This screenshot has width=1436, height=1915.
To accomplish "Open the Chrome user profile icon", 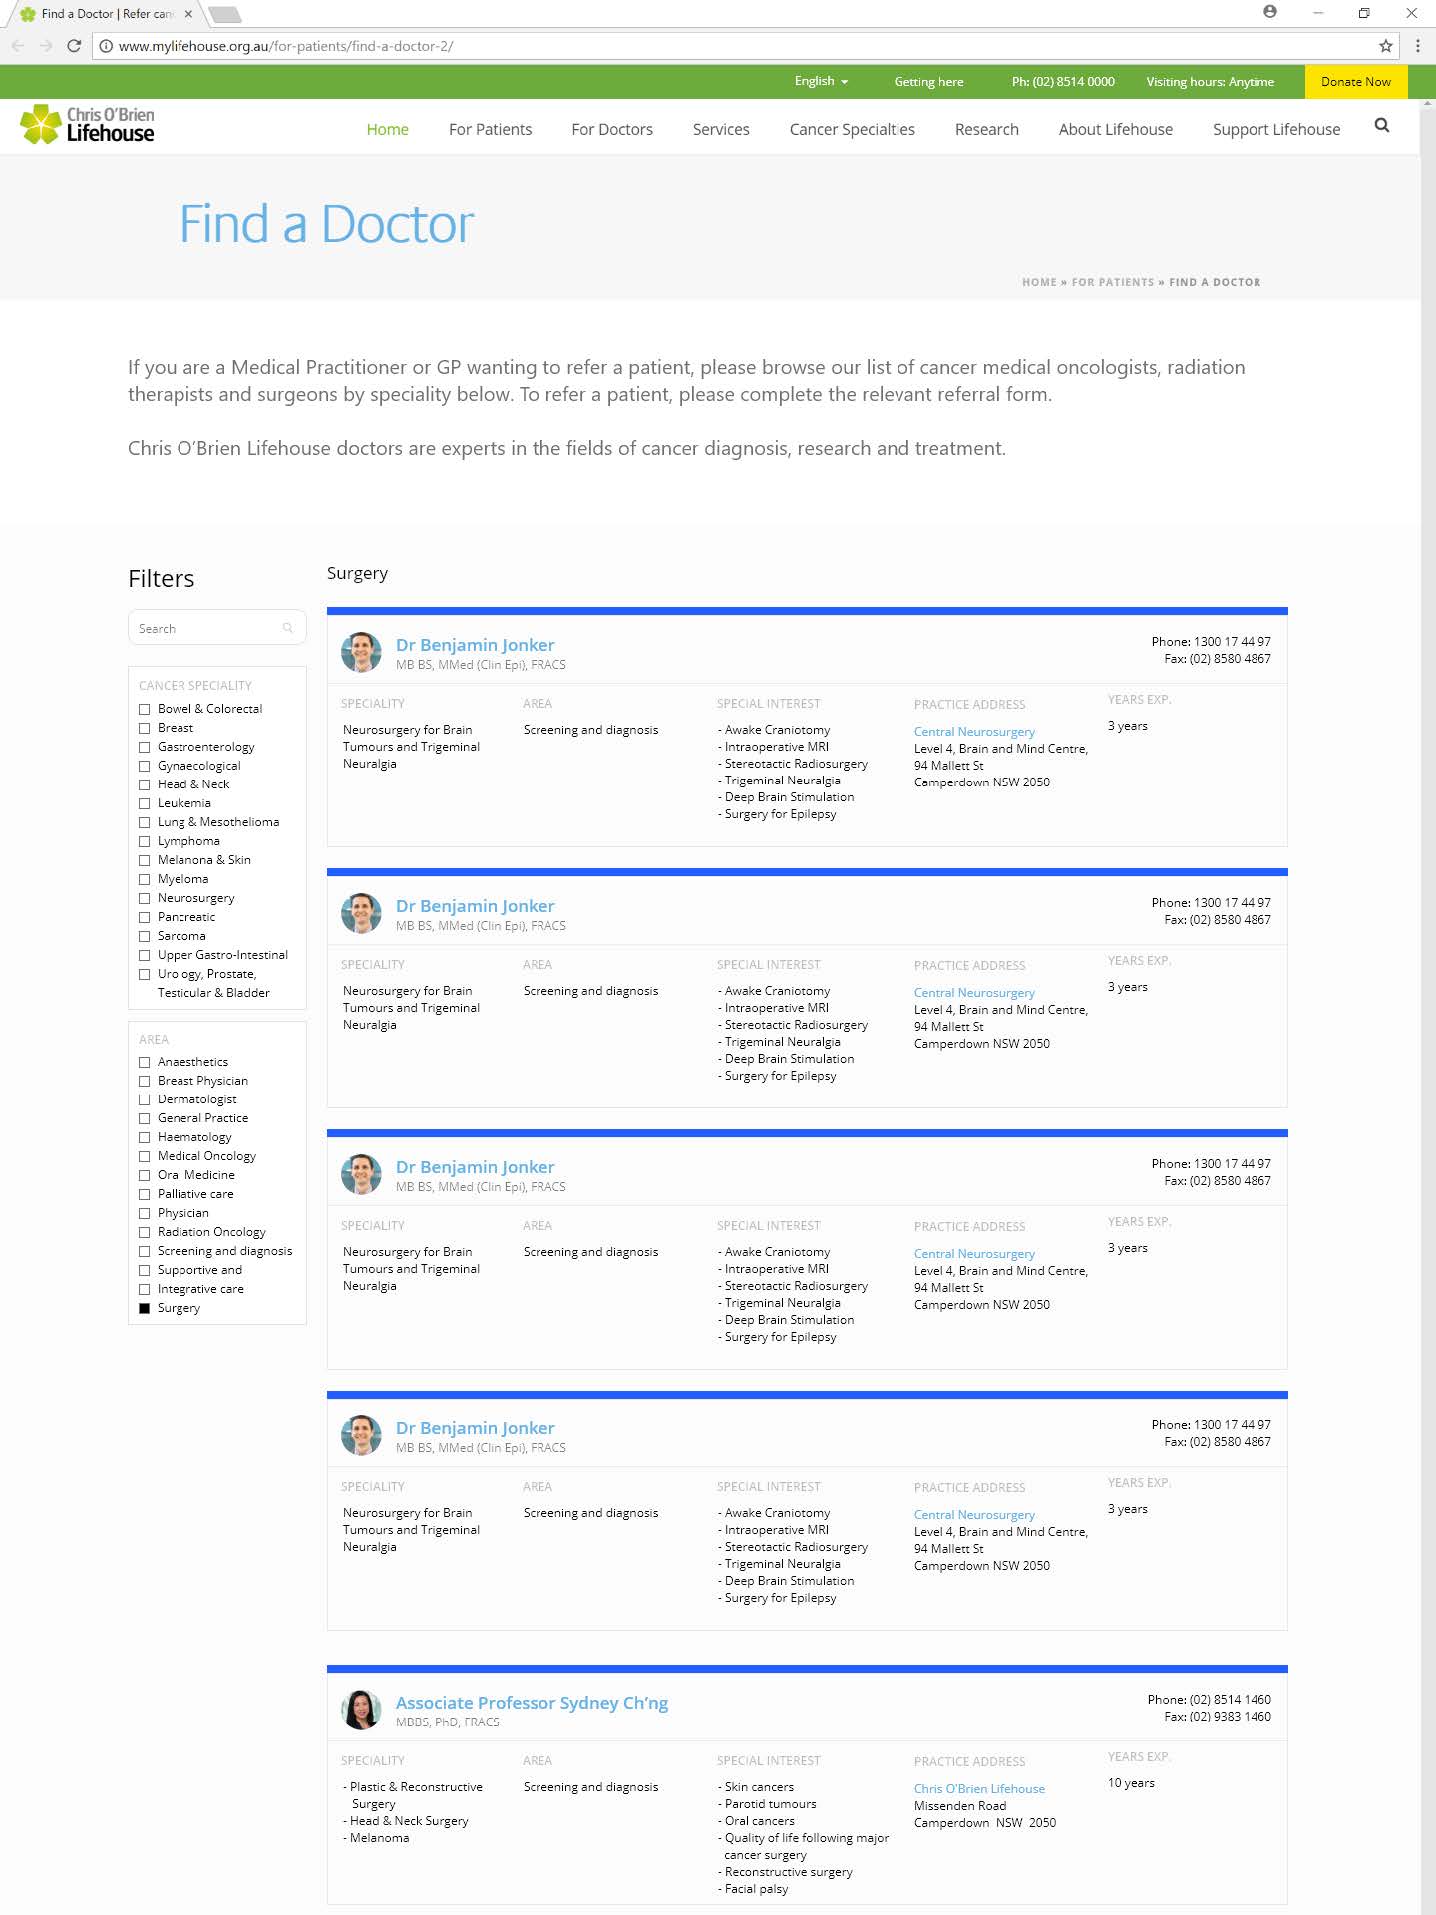I will click(1270, 12).
